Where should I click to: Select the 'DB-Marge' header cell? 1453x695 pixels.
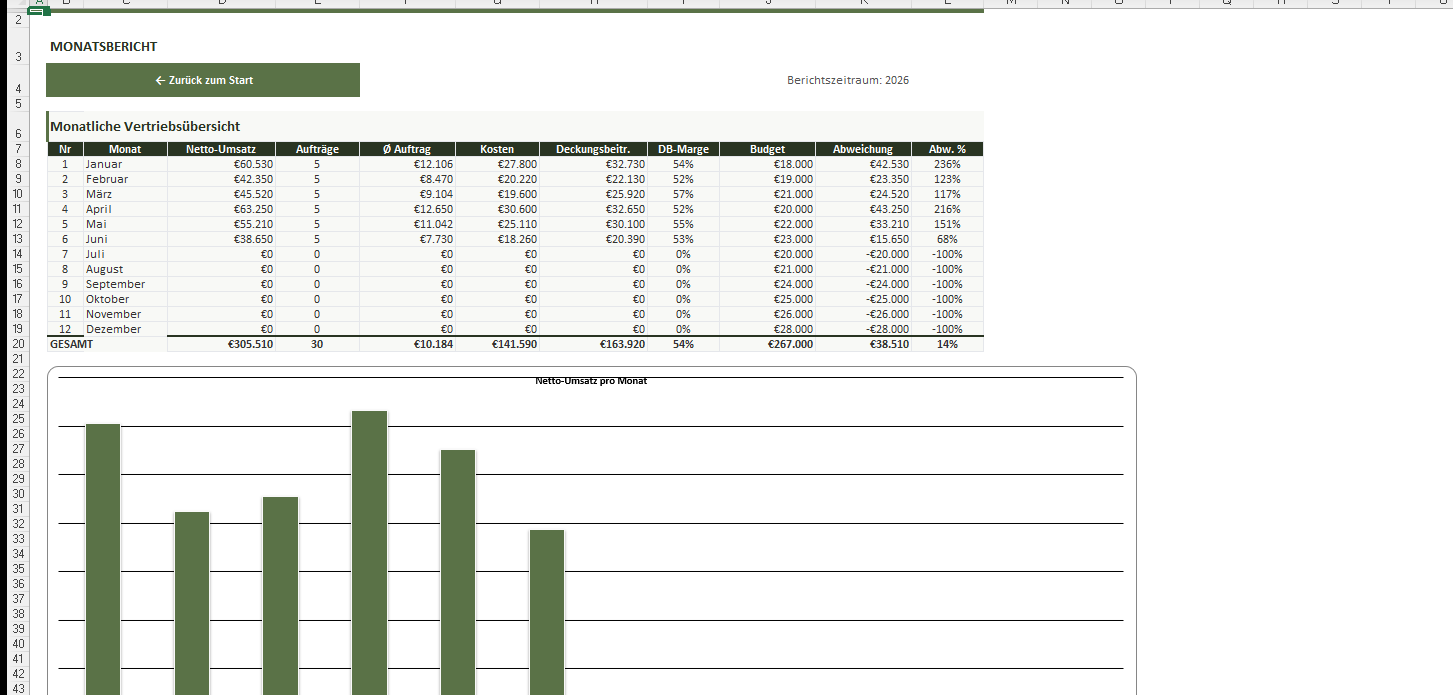(683, 149)
